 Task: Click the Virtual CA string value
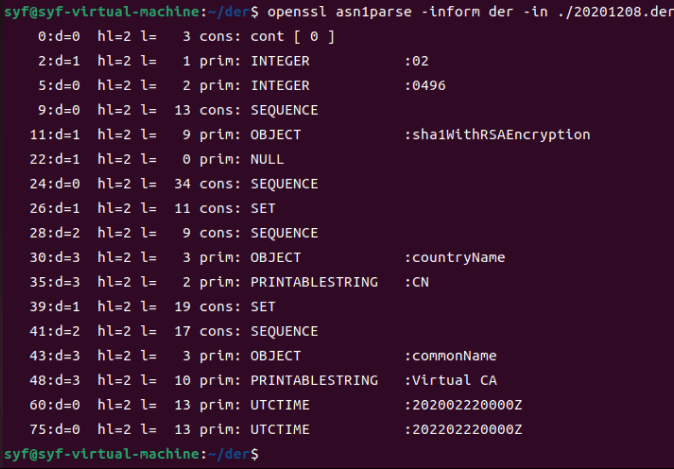click(454, 380)
